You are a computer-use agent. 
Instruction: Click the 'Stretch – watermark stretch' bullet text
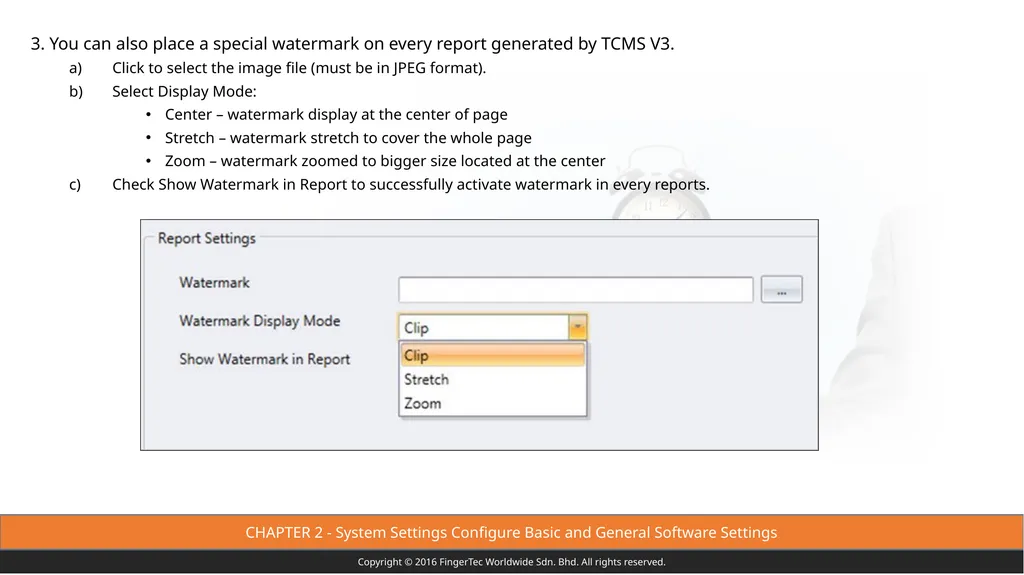348,138
